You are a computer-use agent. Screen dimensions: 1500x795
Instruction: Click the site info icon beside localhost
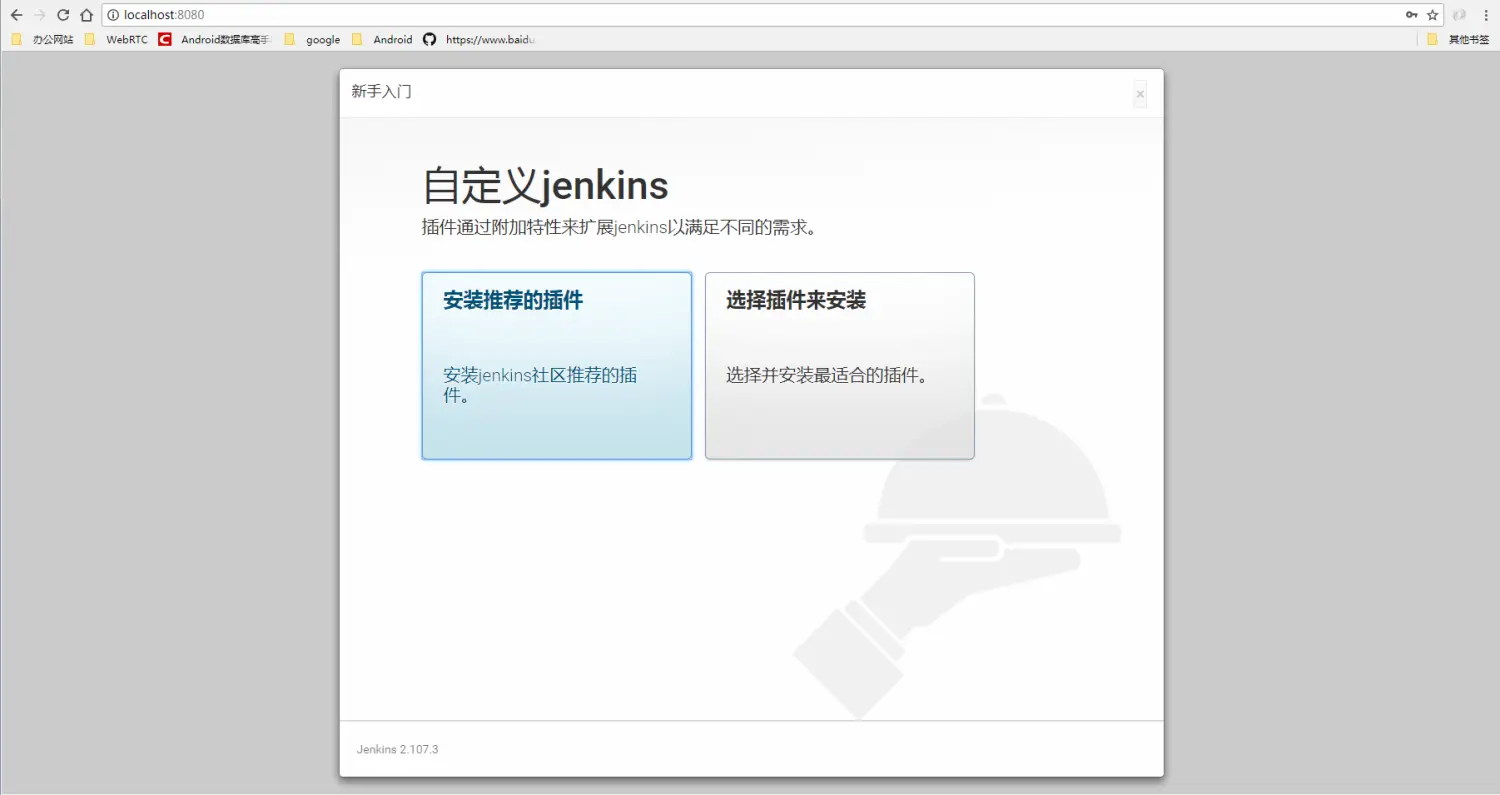pos(113,15)
